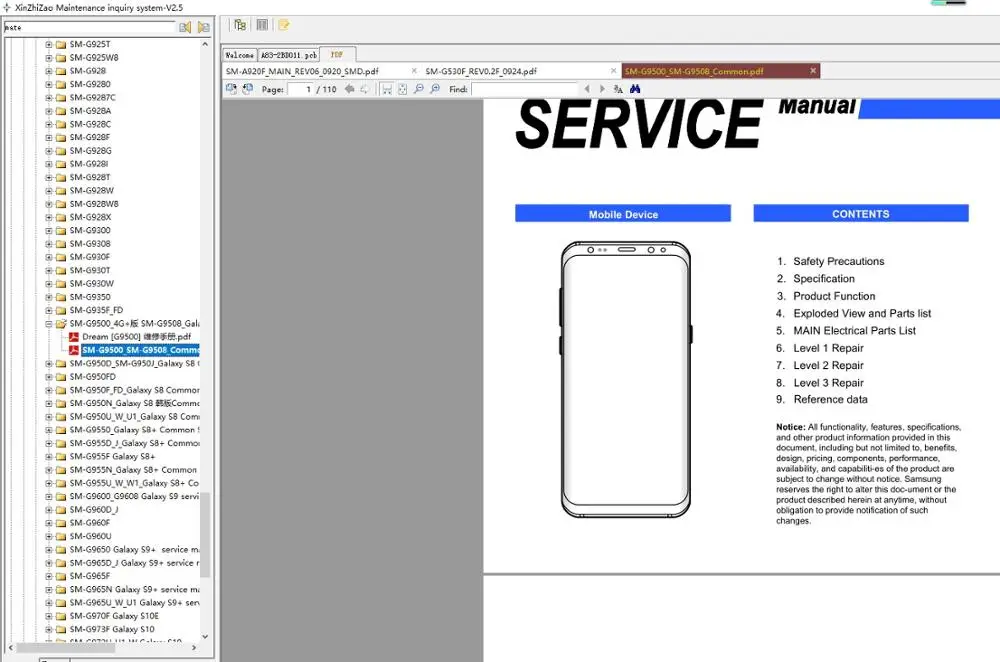Click search previous icon beside the tree filter
Screen dimensions: 1000x662
pos(185,27)
